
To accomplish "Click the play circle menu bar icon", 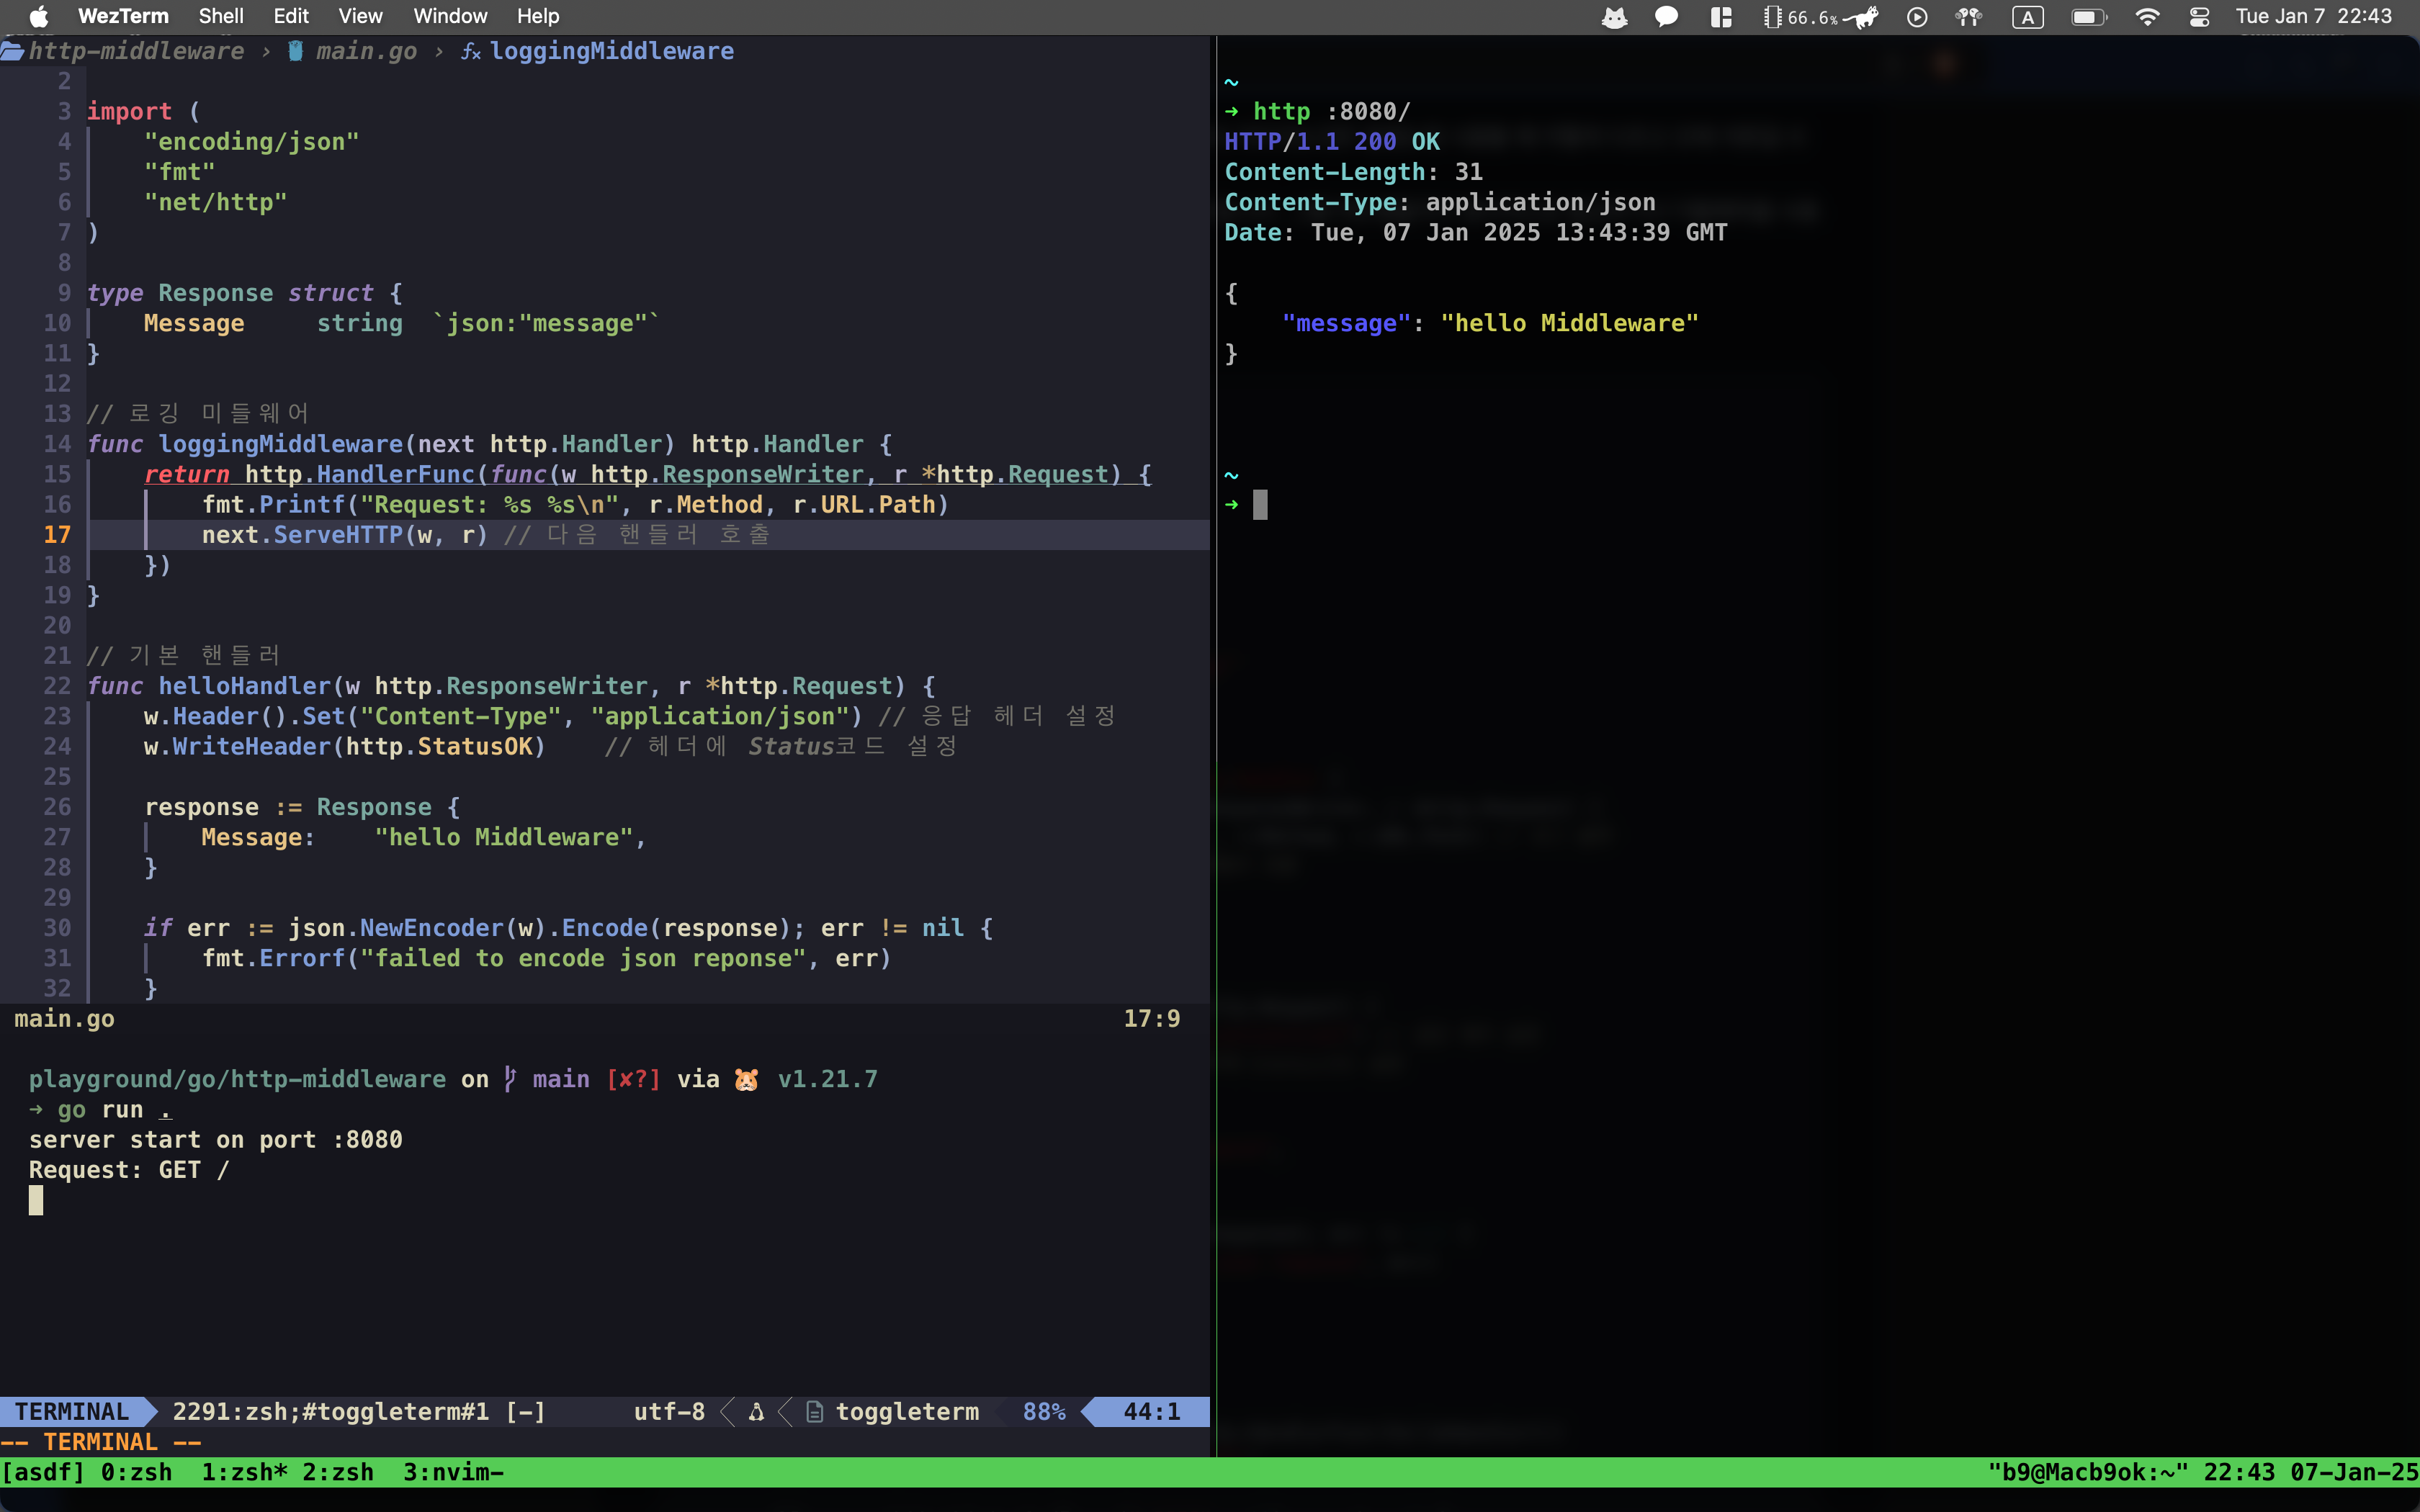I will click(1917, 17).
